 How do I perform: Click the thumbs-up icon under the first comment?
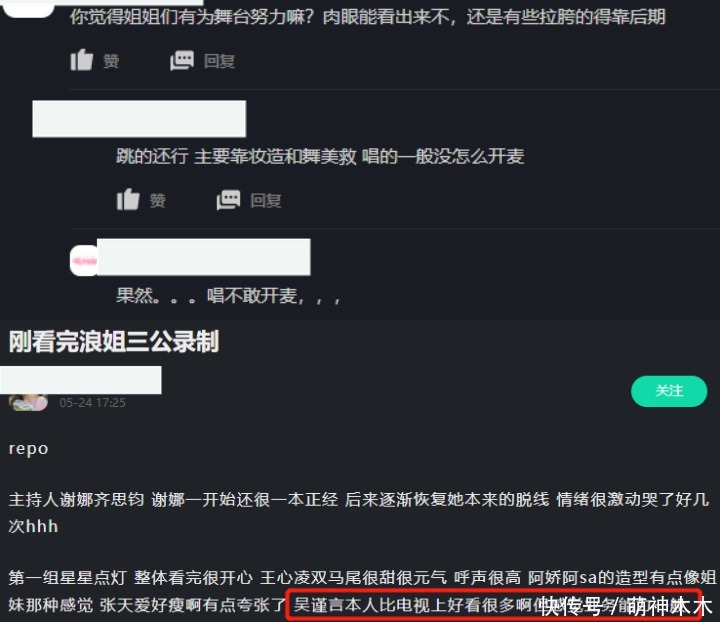[x=82, y=60]
